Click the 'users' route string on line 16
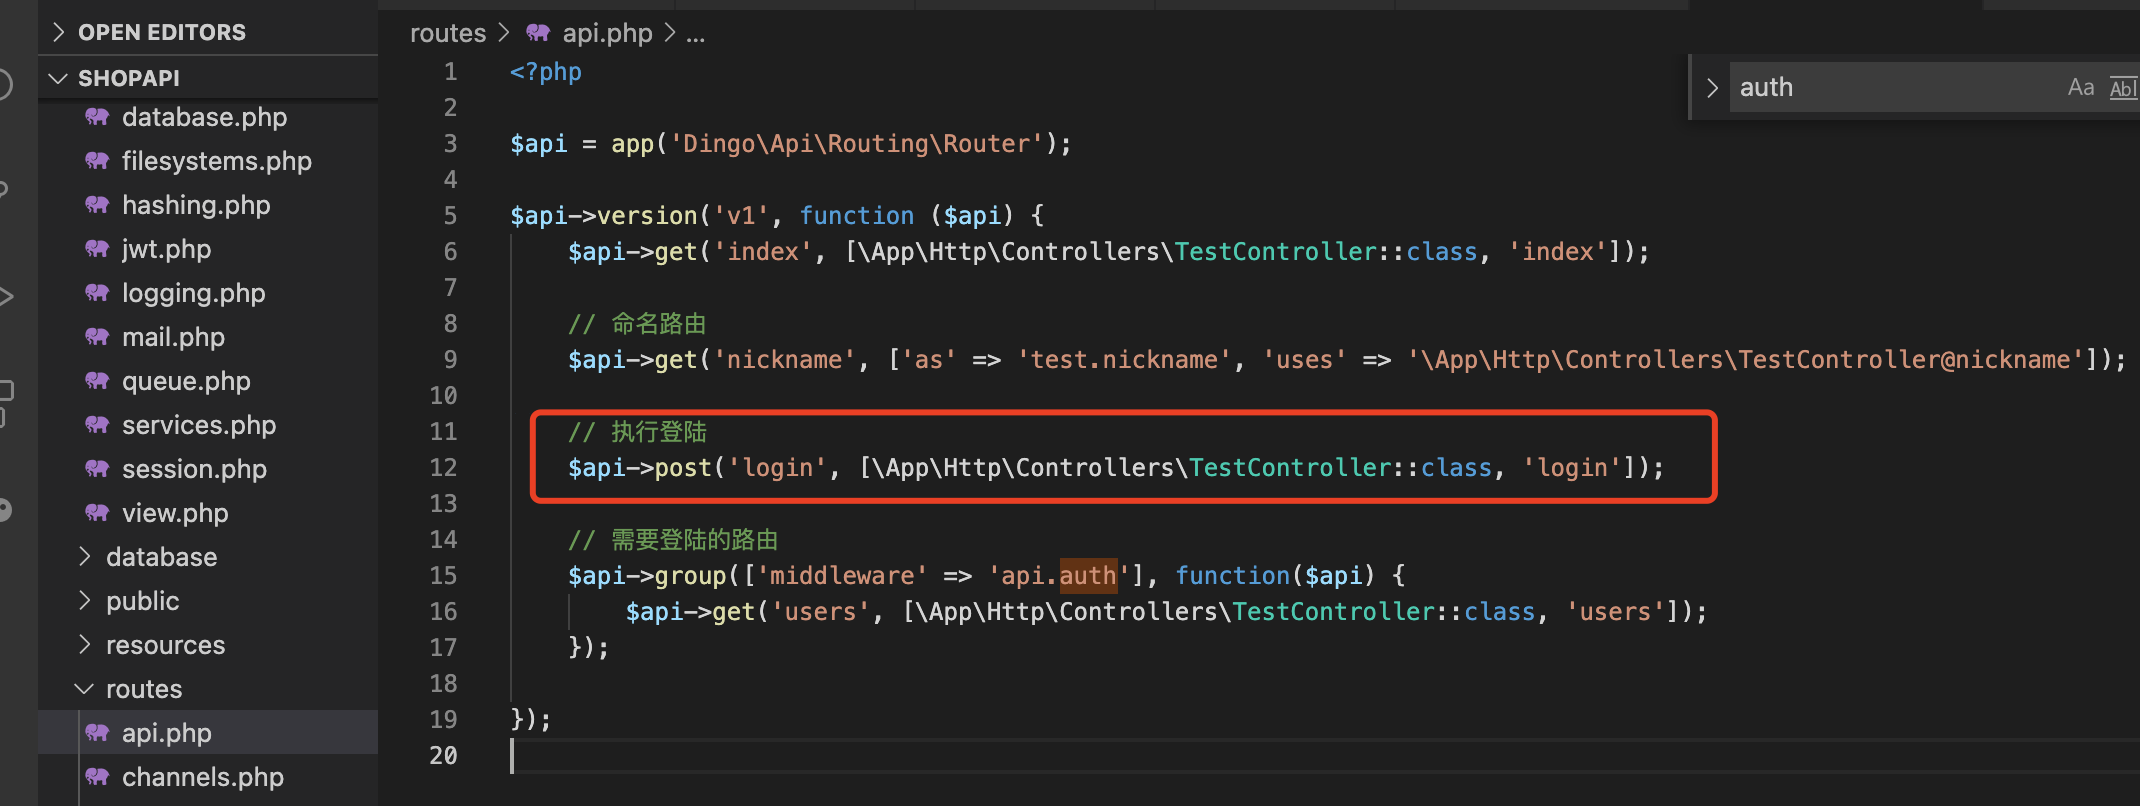This screenshot has width=2140, height=806. pyautogui.click(x=820, y=612)
